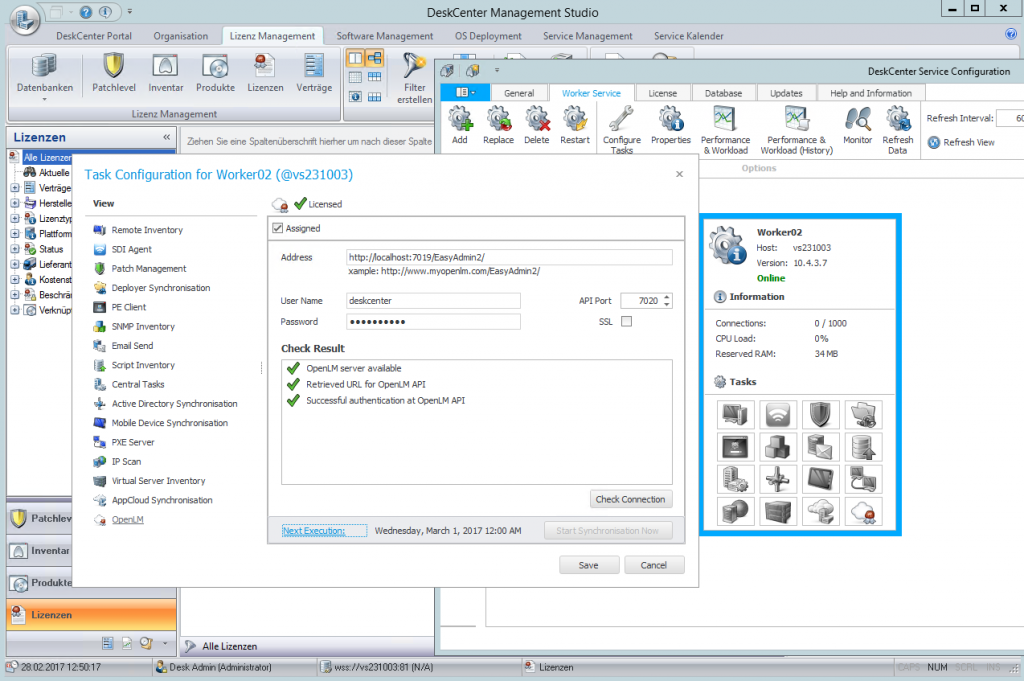
Task: Click the Add worker icon
Action: click(460, 120)
